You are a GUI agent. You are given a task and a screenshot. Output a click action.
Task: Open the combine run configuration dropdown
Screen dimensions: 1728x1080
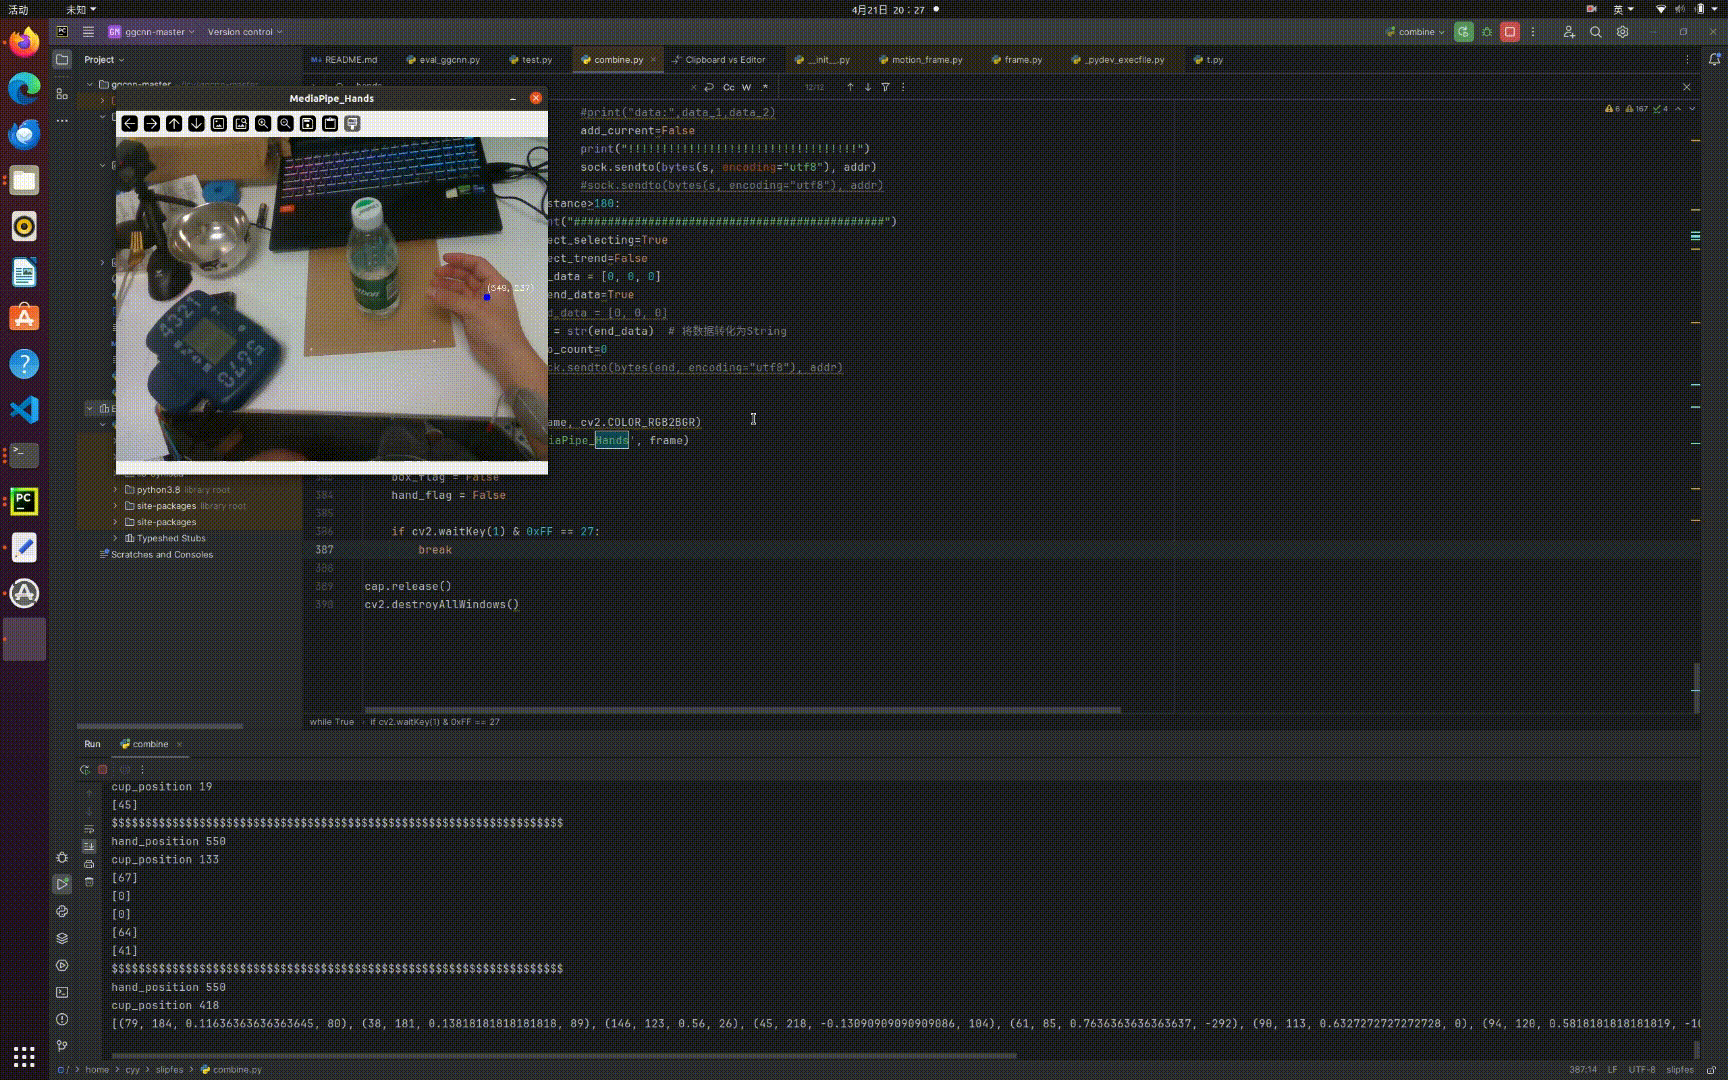pyautogui.click(x=1415, y=32)
